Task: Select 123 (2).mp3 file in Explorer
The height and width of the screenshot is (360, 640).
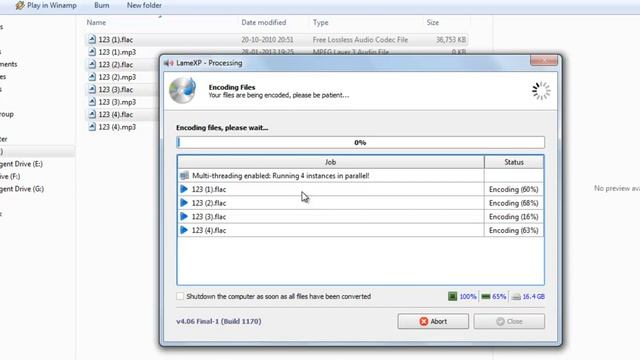Action: click(117, 77)
